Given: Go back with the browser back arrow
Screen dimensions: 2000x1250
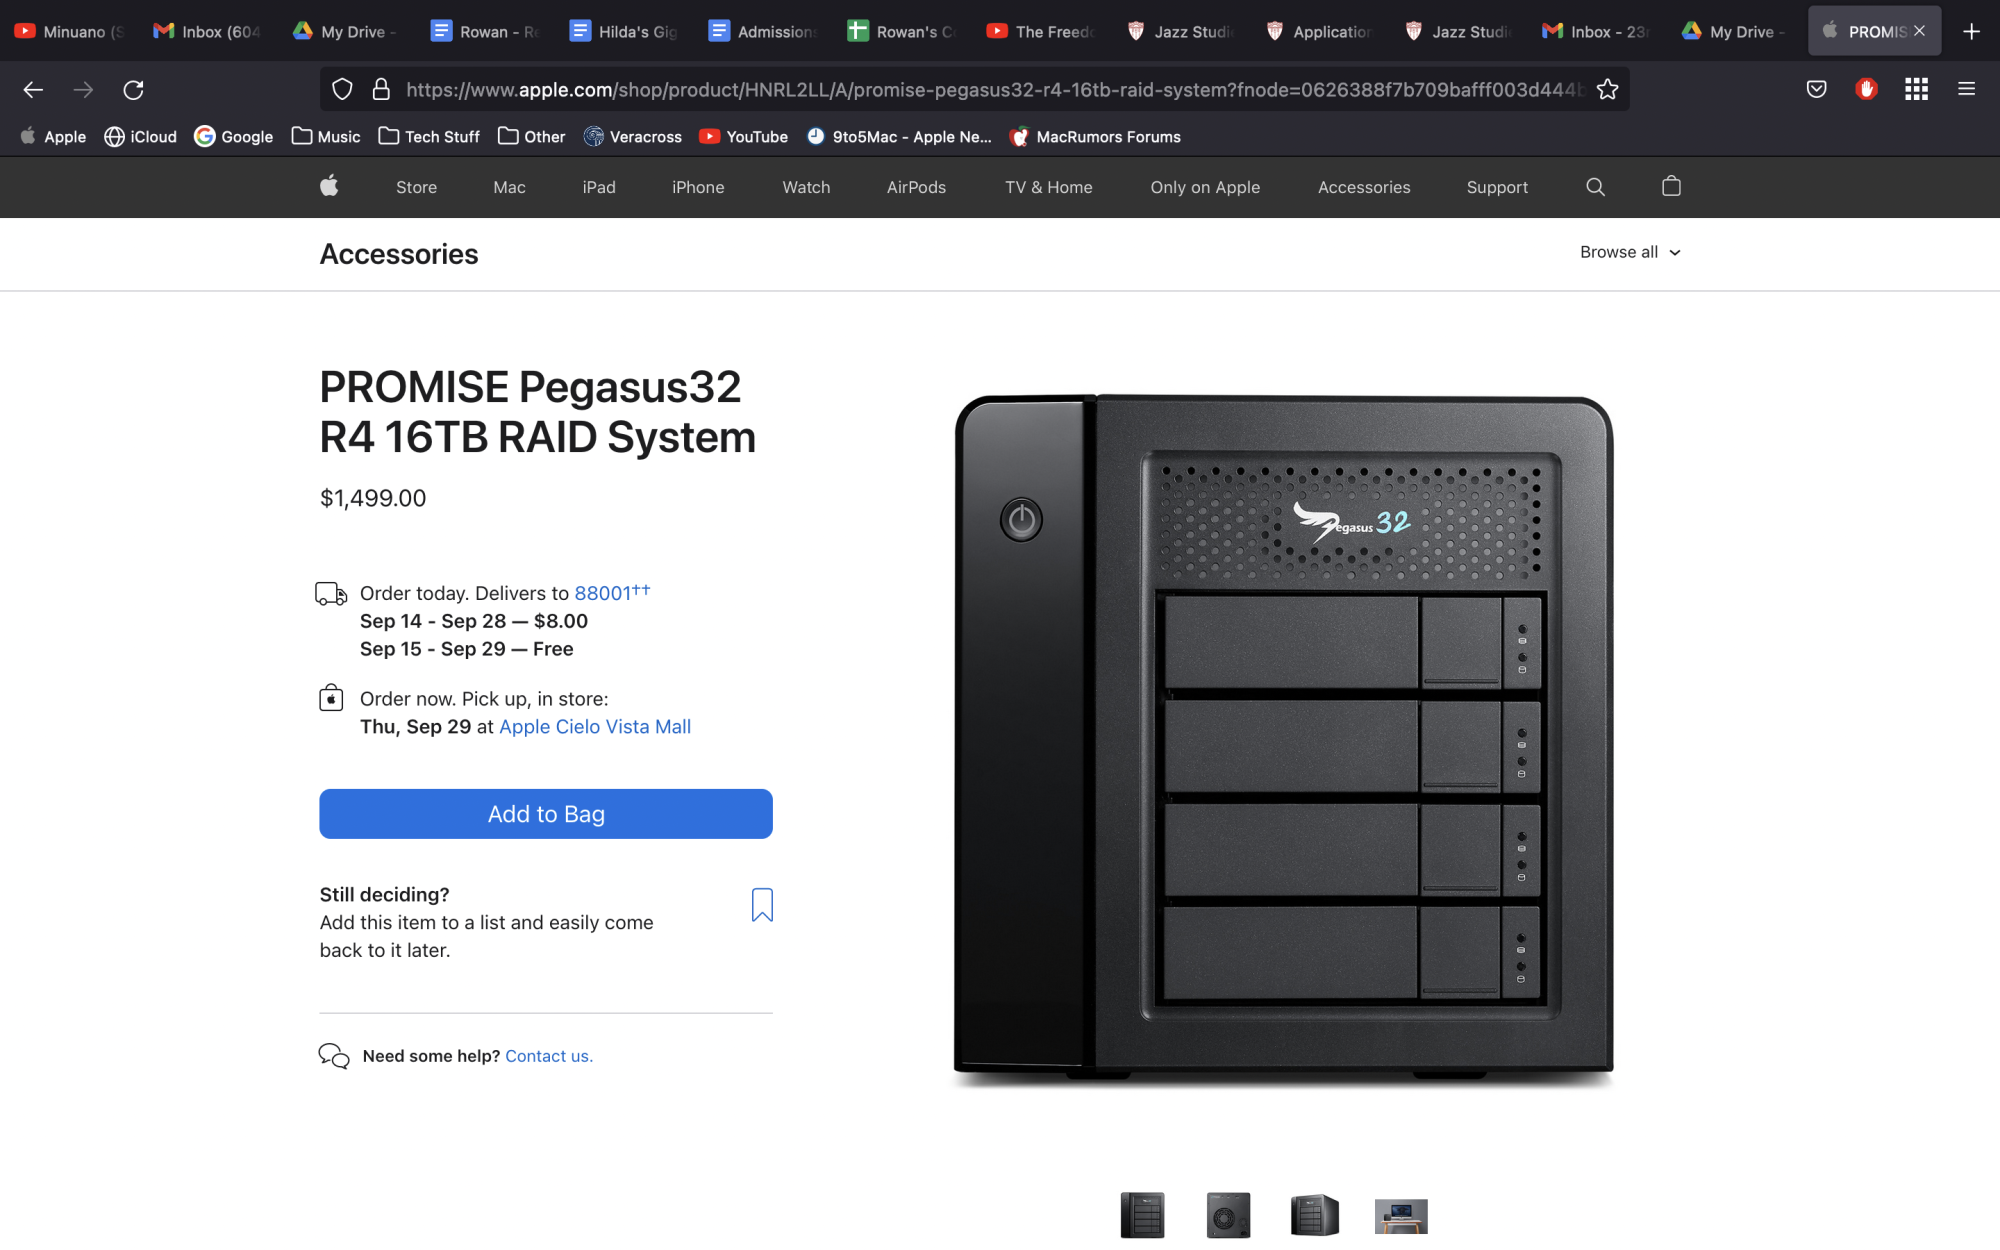Looking at the screenshot, I should click(x=33, y=90).
